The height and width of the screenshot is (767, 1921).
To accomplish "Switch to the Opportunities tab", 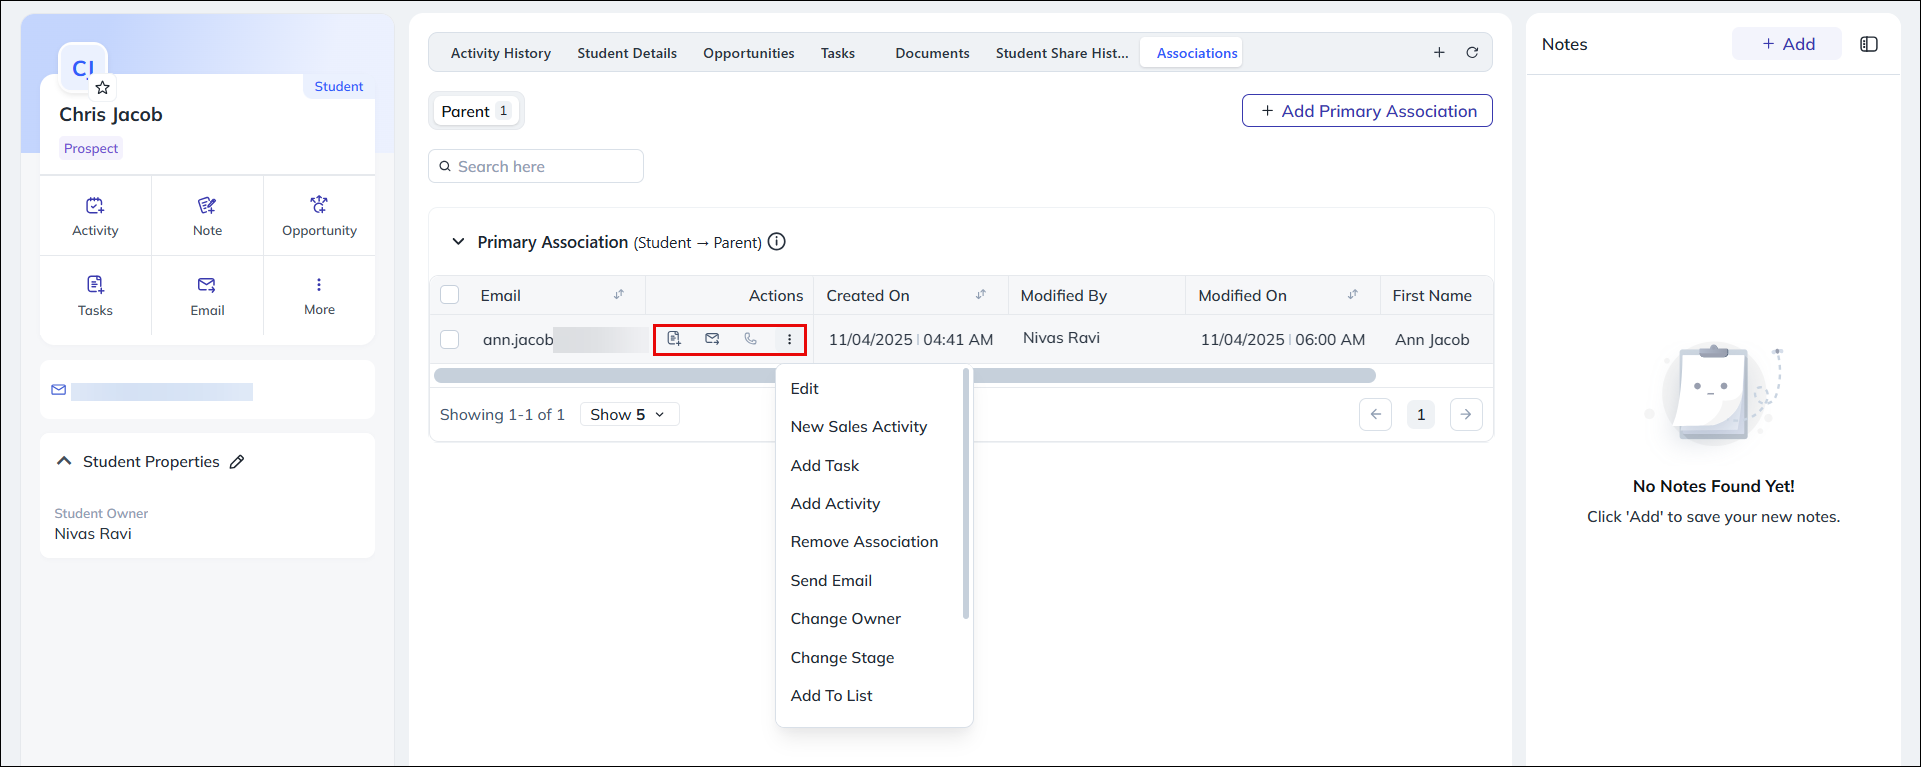I will pos(748,53).
